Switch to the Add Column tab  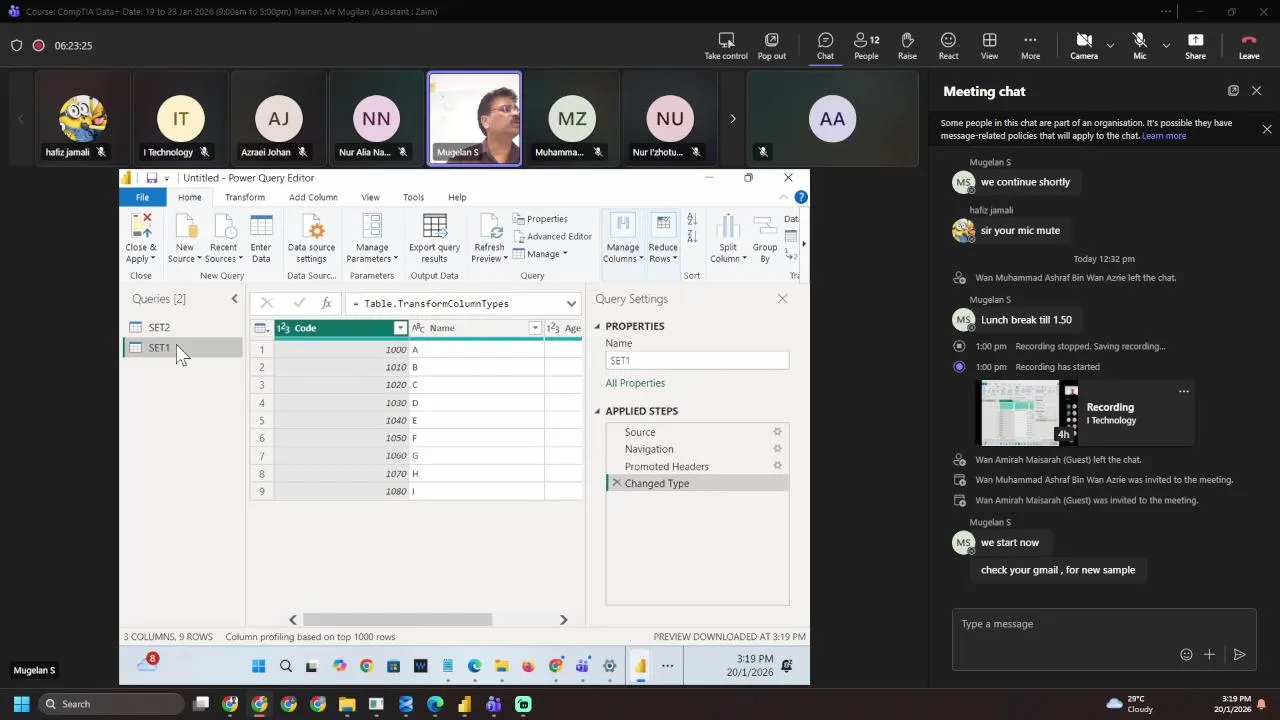click(x=313, y=197)
